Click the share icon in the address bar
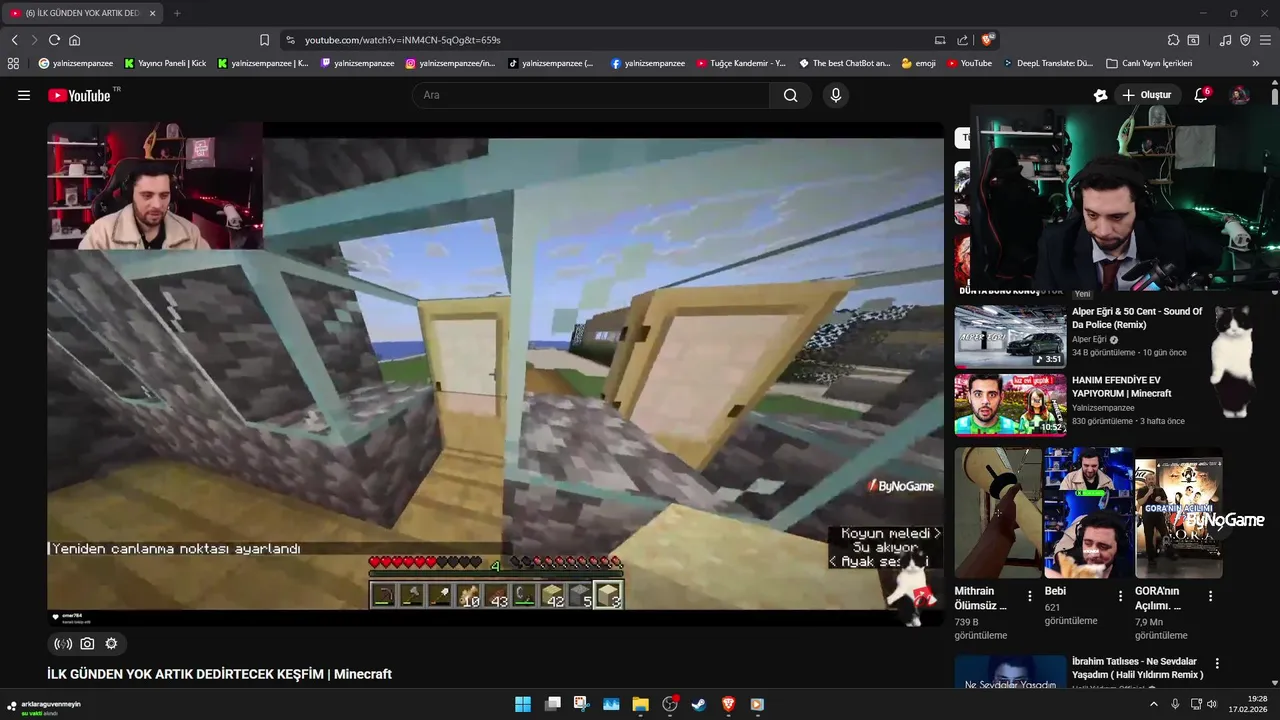The width and height of the screenshot is (1280, 720). [962, 40]
